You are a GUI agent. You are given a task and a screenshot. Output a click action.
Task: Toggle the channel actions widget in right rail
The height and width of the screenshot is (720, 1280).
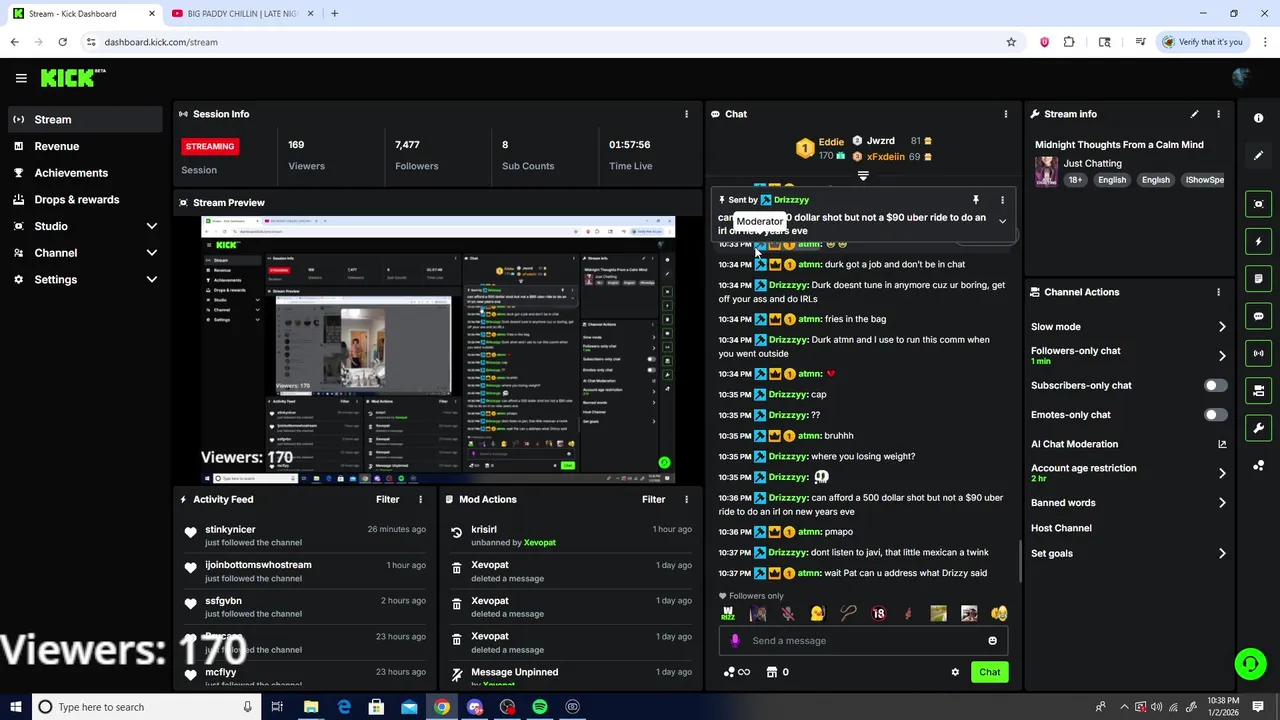tap(1258, 391)
